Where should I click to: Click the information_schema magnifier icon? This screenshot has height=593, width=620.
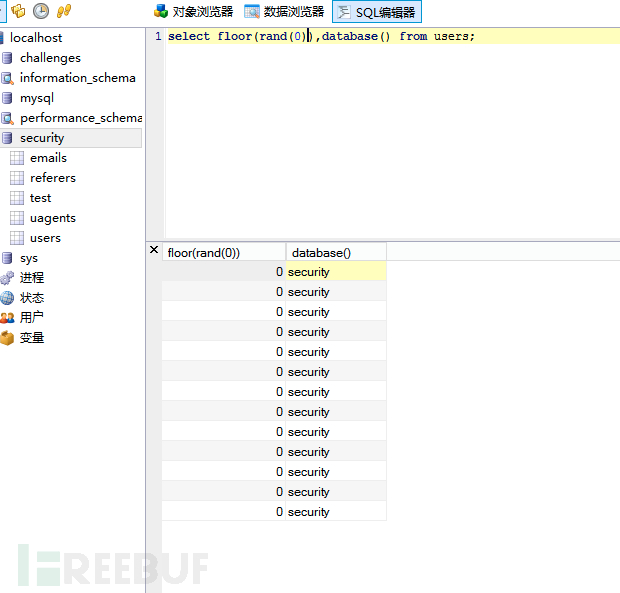[x=7, y=78]
